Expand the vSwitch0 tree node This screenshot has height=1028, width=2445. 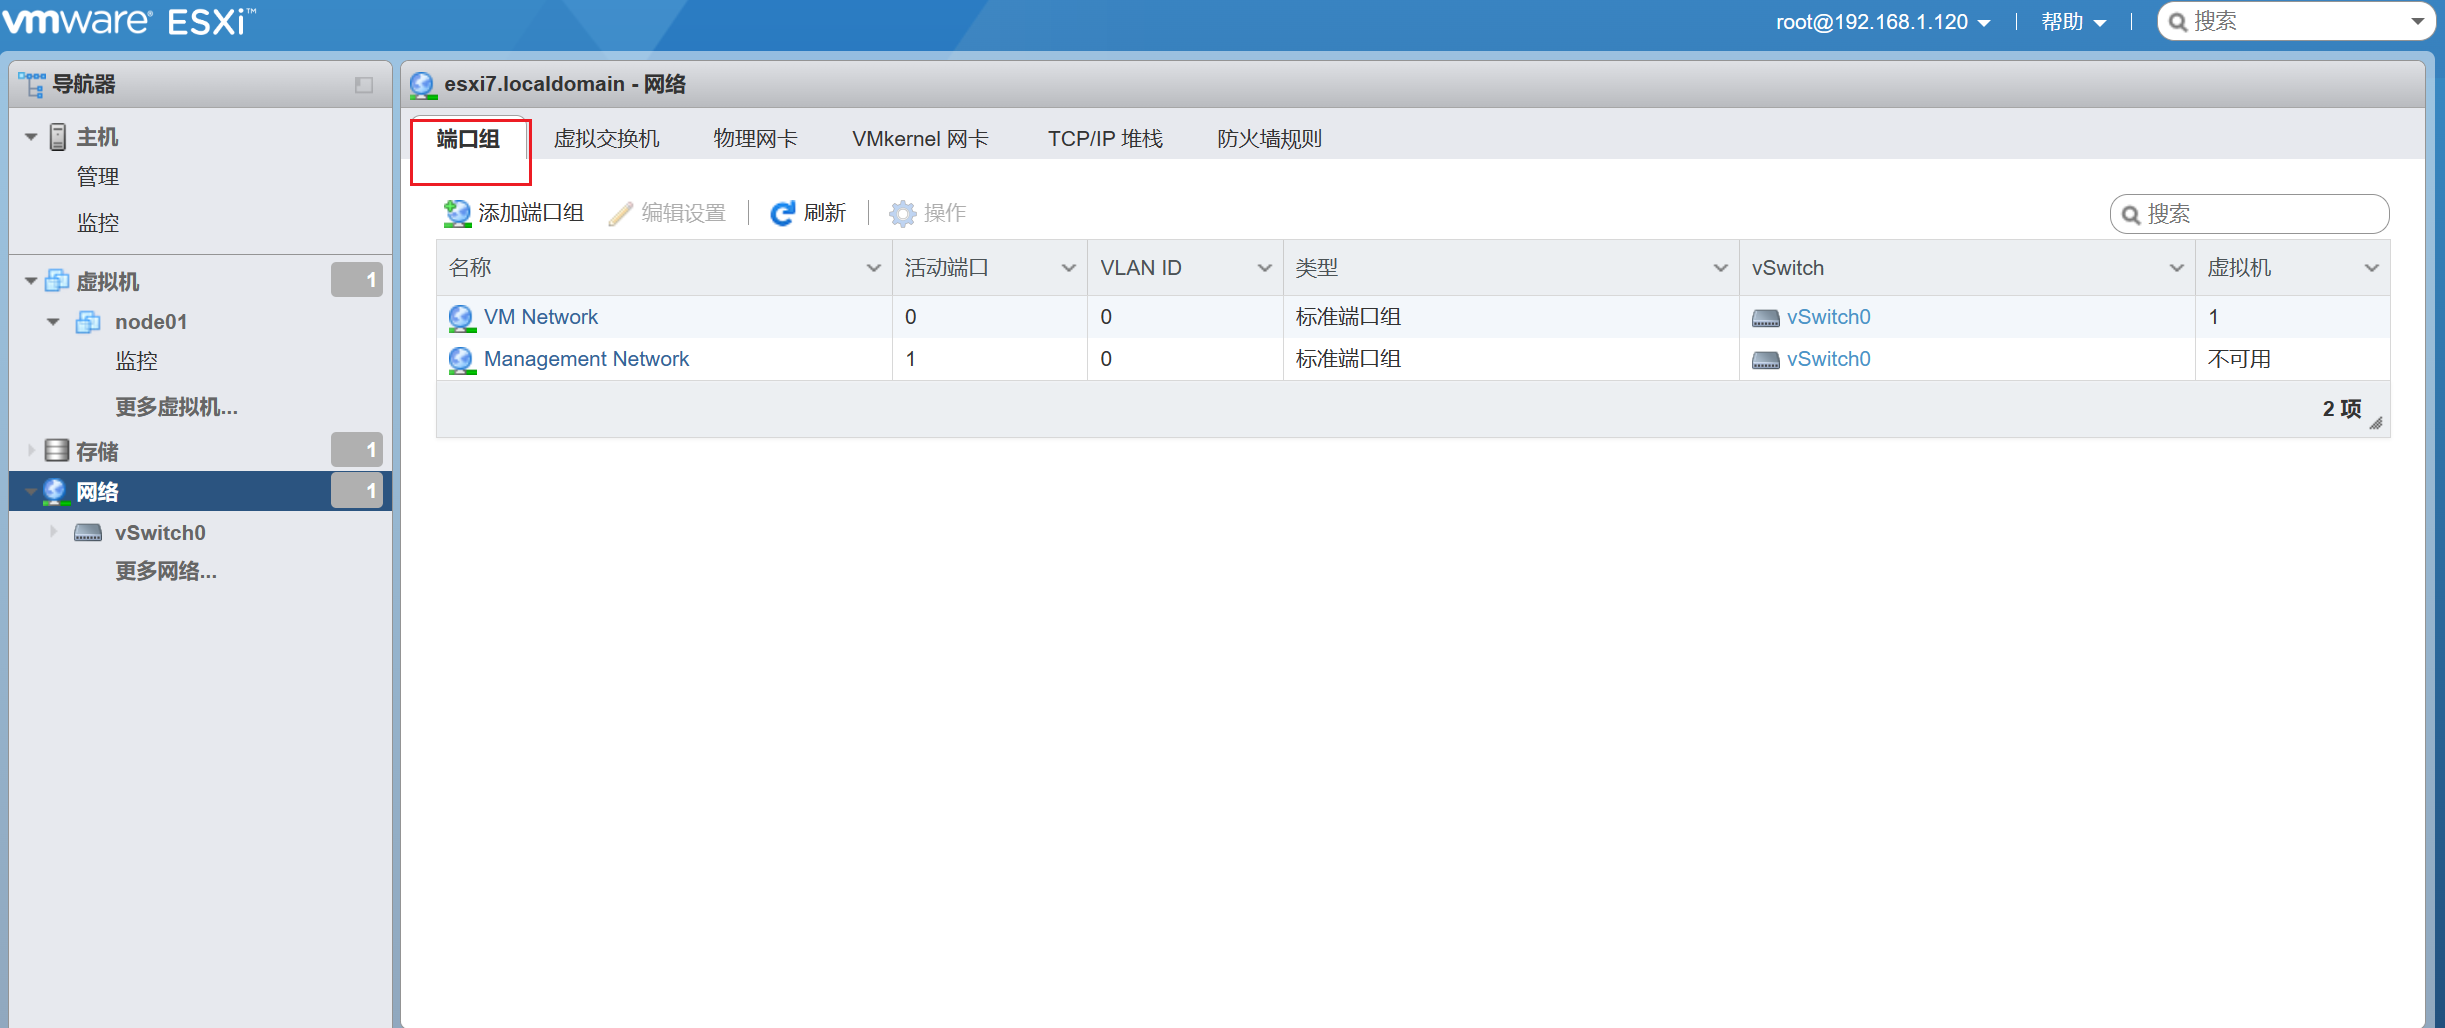(53, 532)
